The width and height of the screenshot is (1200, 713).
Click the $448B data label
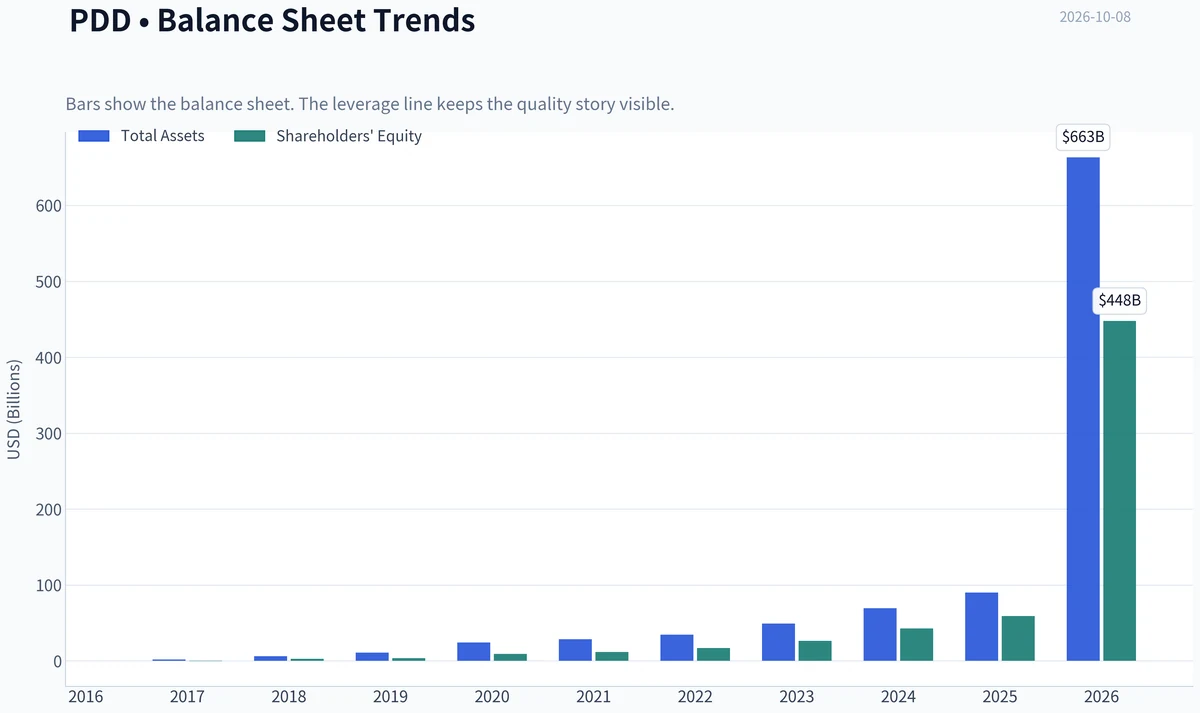pyautogui.click(x=1119, y=300)
